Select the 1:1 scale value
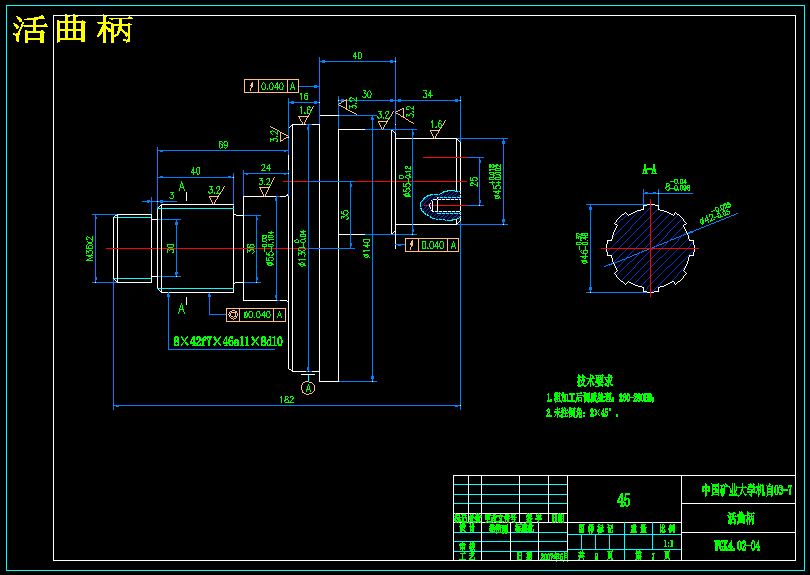The height and width of the screenshot is (575, 810). pos(668,544)
